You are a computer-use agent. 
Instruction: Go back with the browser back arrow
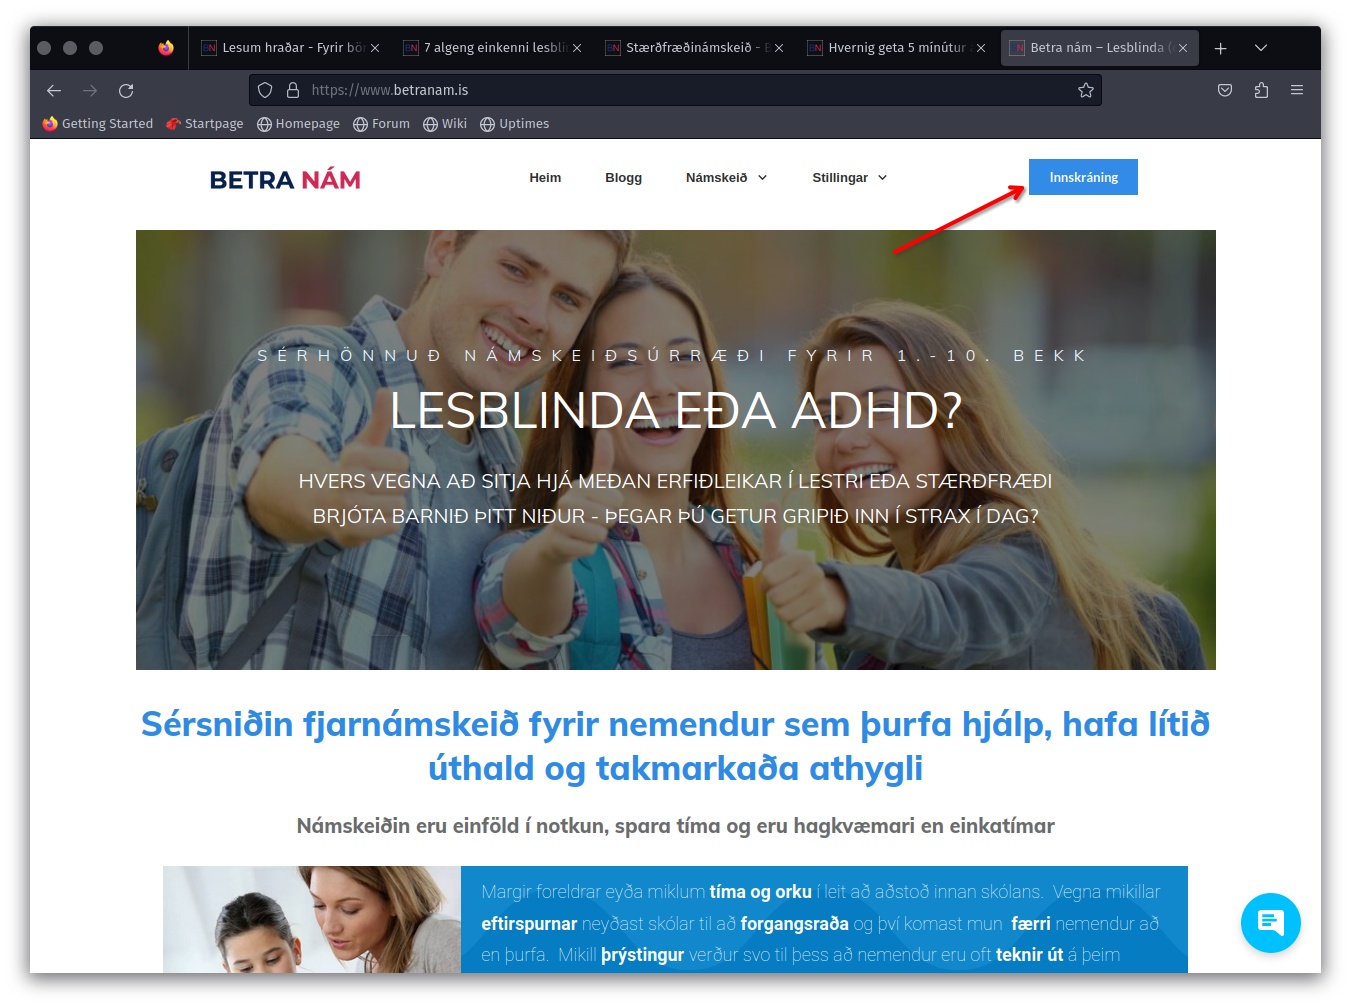(x=54, y=90)
